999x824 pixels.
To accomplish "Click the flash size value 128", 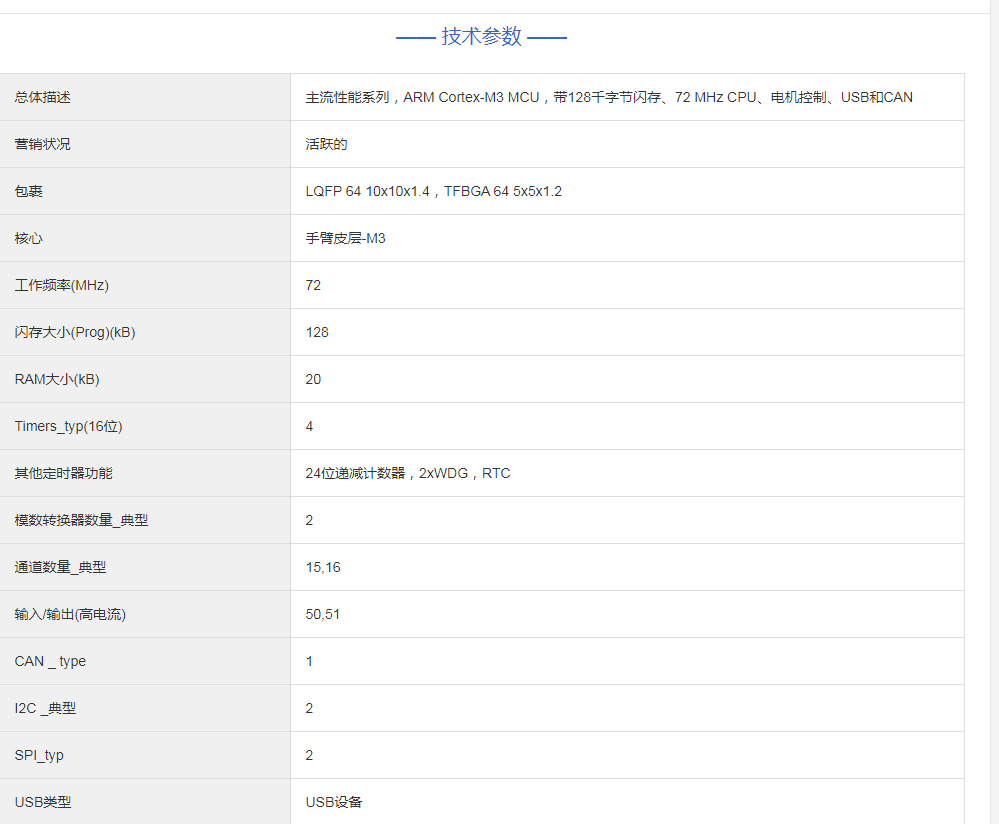I will coord(317,333).
